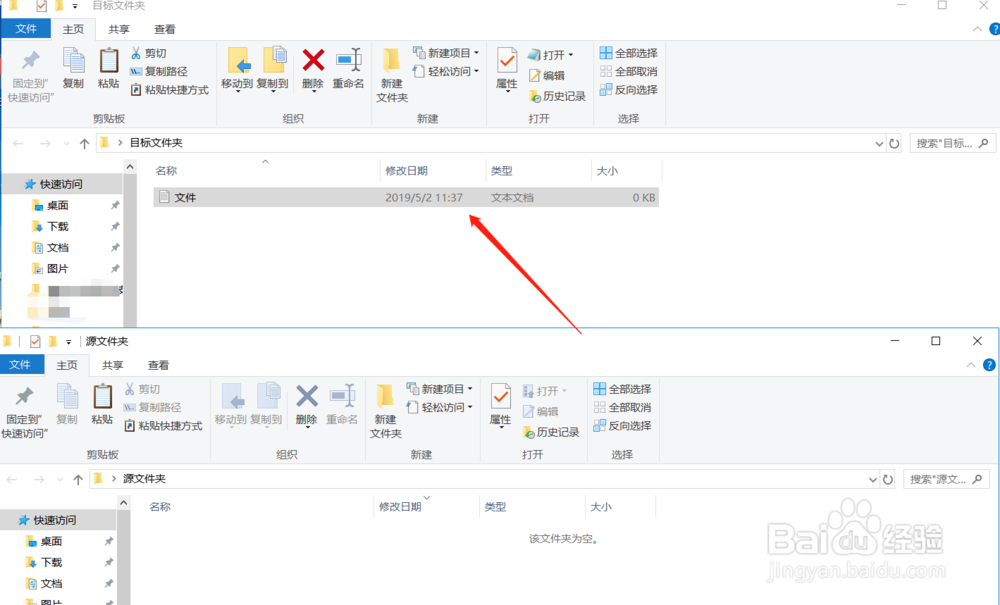Screen dimensions: 1000x605
Task: Click 全部选择 in 目标文件夹 window
Action: click(629, 53)
